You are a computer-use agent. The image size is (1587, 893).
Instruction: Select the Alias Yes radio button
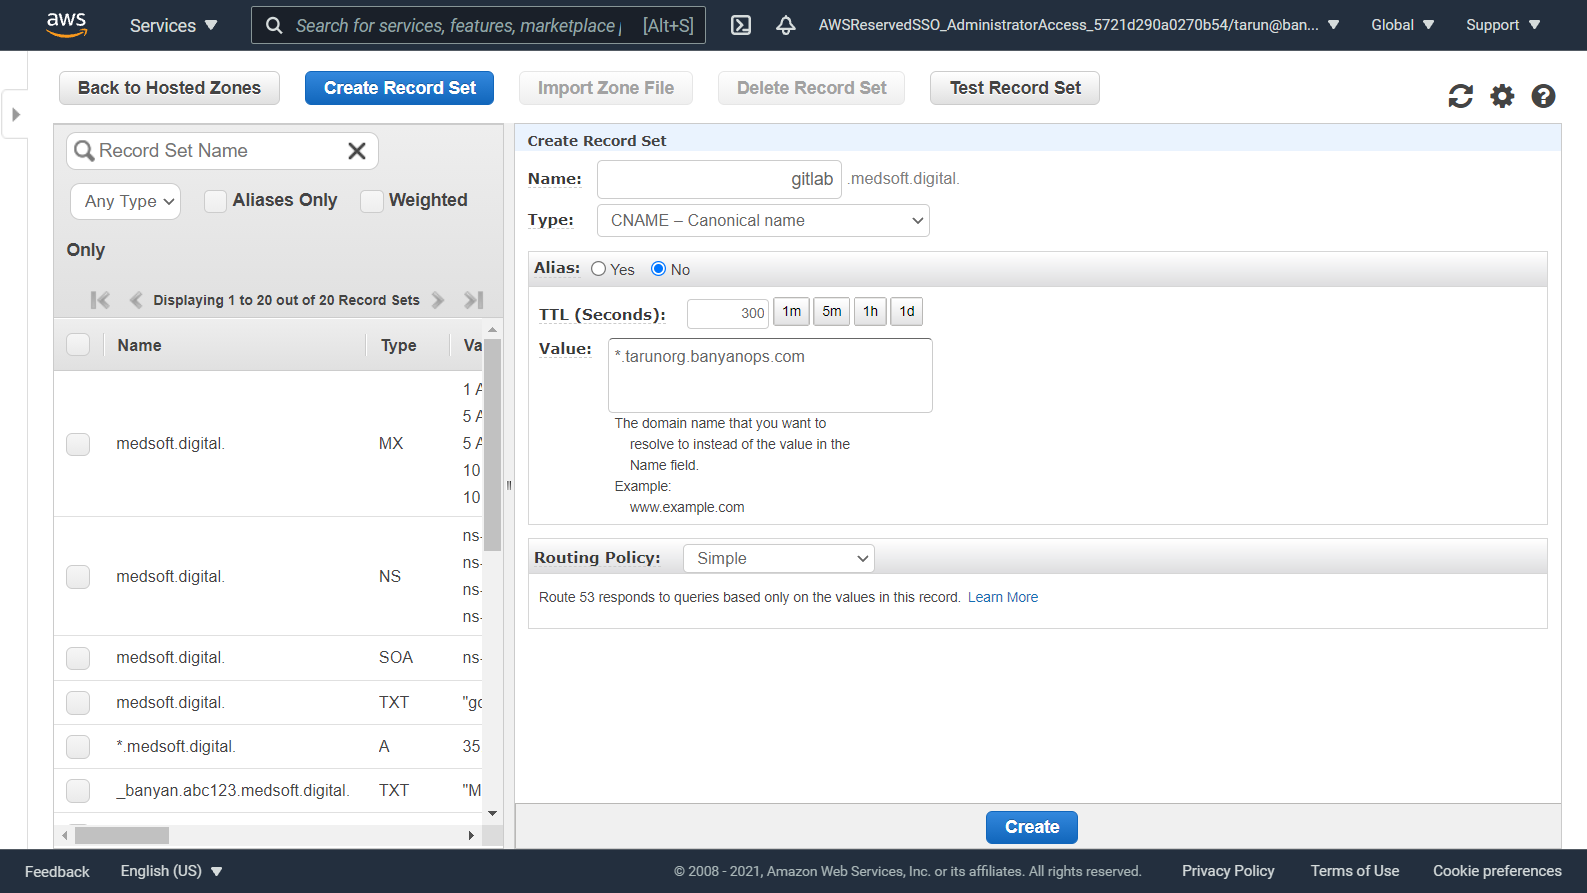pyautogui.click(x=598, y=269)
